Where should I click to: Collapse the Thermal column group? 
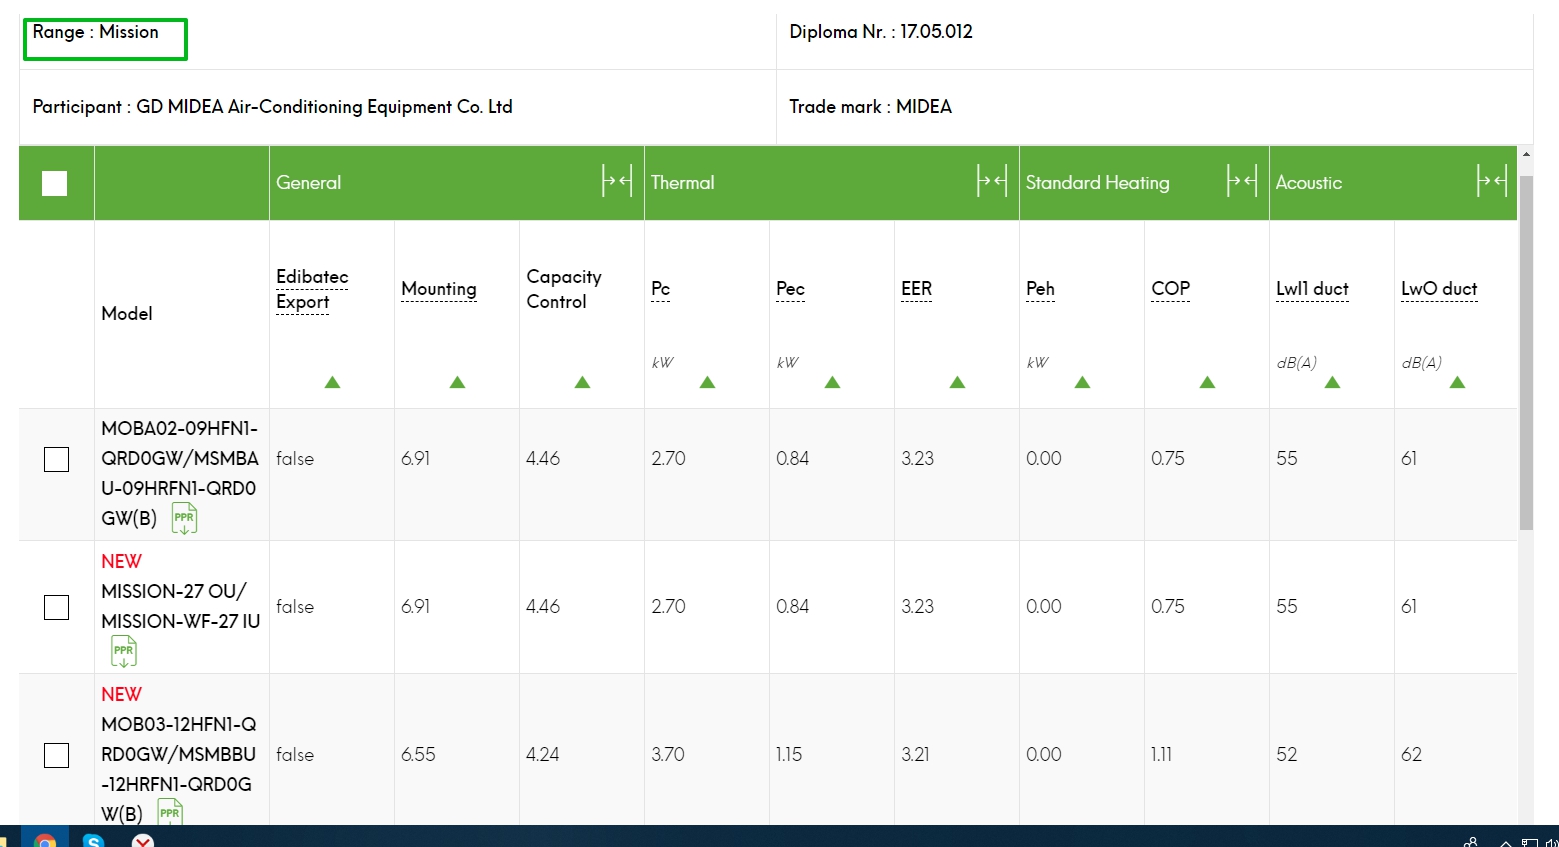click(992, 181)
